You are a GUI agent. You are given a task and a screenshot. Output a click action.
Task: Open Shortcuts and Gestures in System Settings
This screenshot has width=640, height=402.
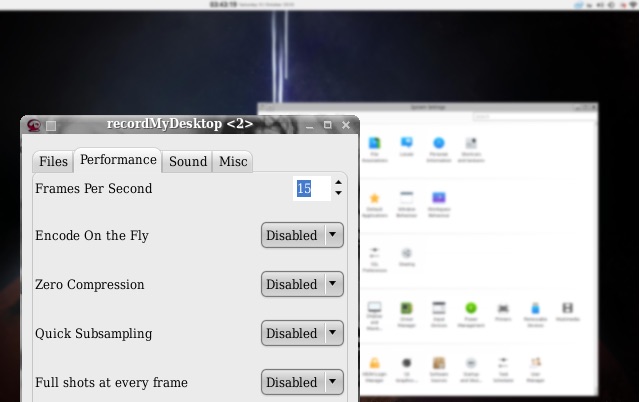pyautogui.click(x=471, y=149)
